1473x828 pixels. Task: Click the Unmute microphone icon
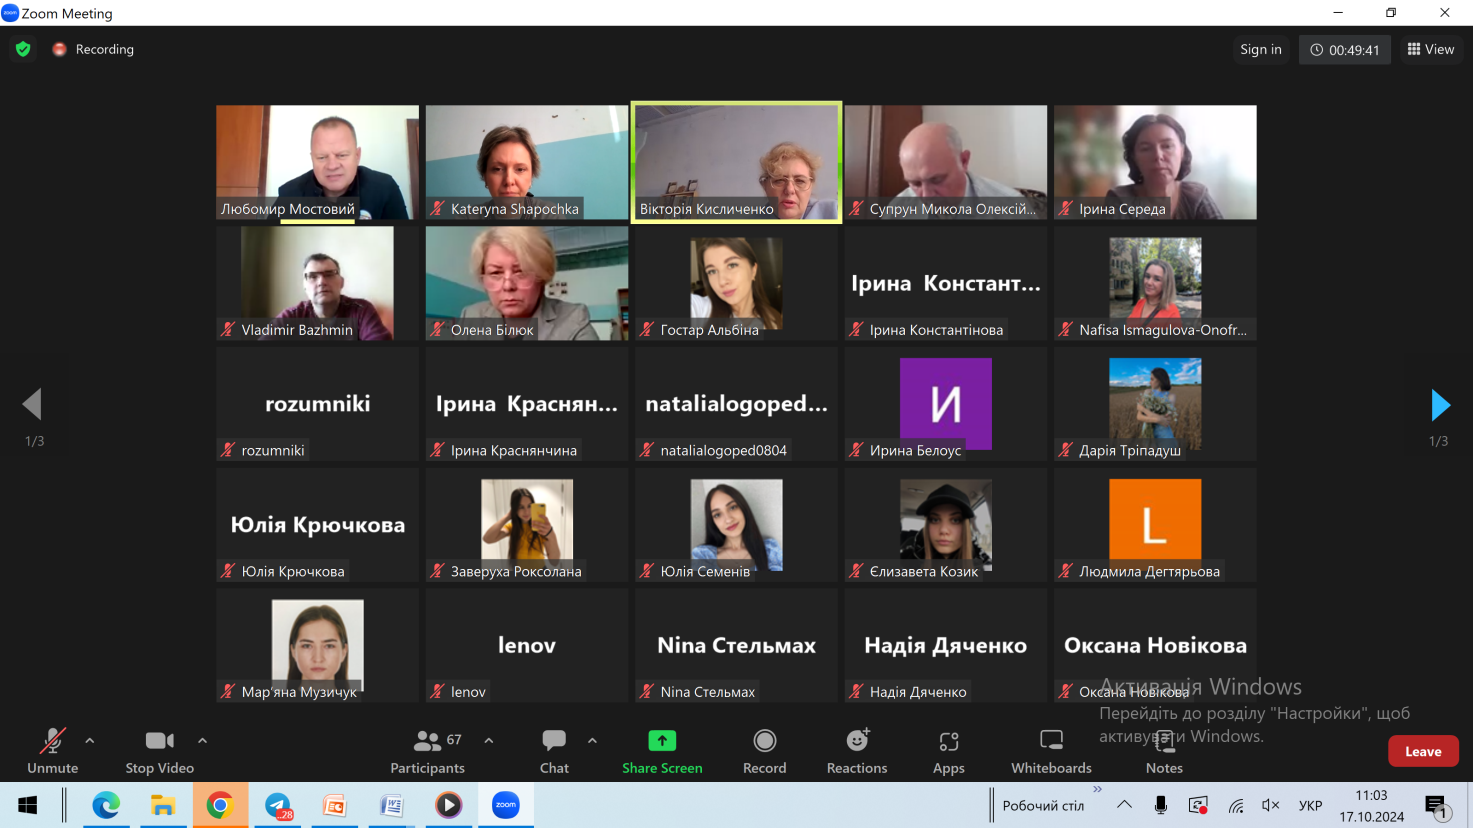52,741
